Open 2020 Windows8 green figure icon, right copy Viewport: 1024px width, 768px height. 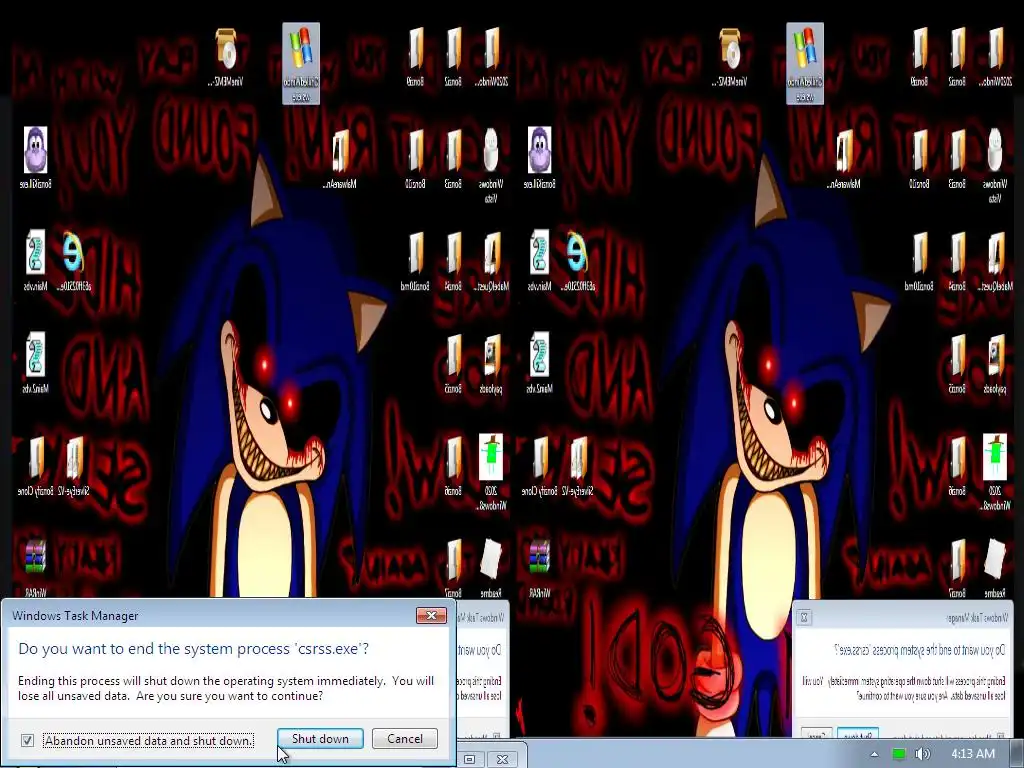pos(995,472)
